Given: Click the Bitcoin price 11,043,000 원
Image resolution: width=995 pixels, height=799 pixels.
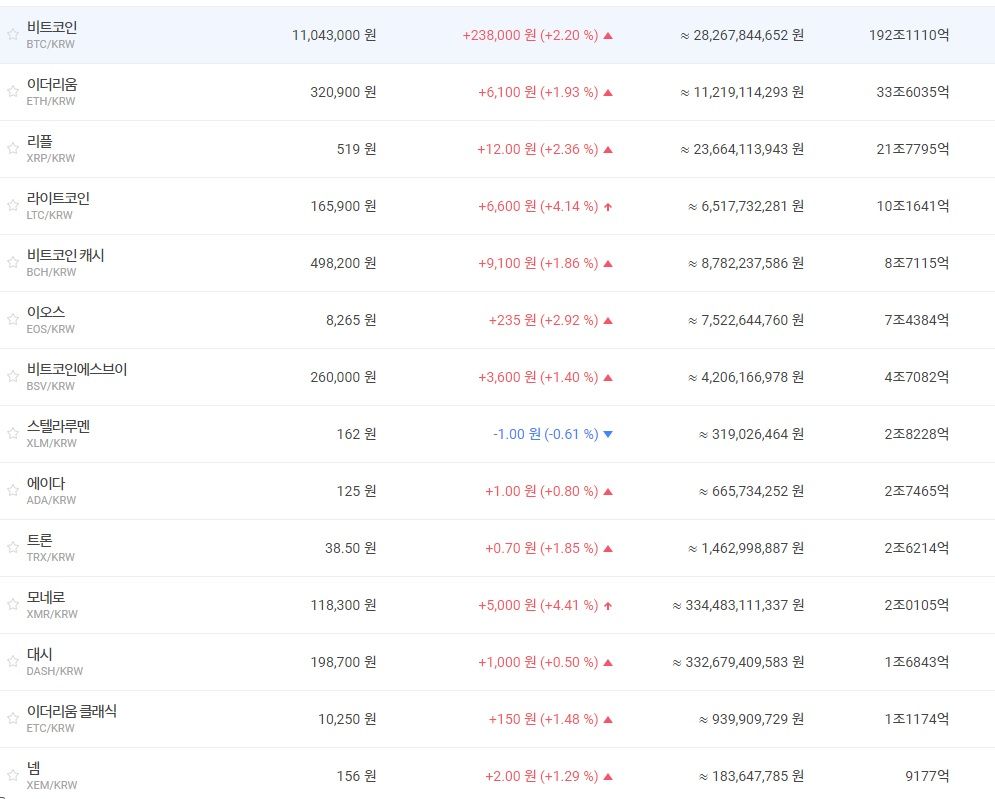Looking at the screenshot, I should point(334,36).
